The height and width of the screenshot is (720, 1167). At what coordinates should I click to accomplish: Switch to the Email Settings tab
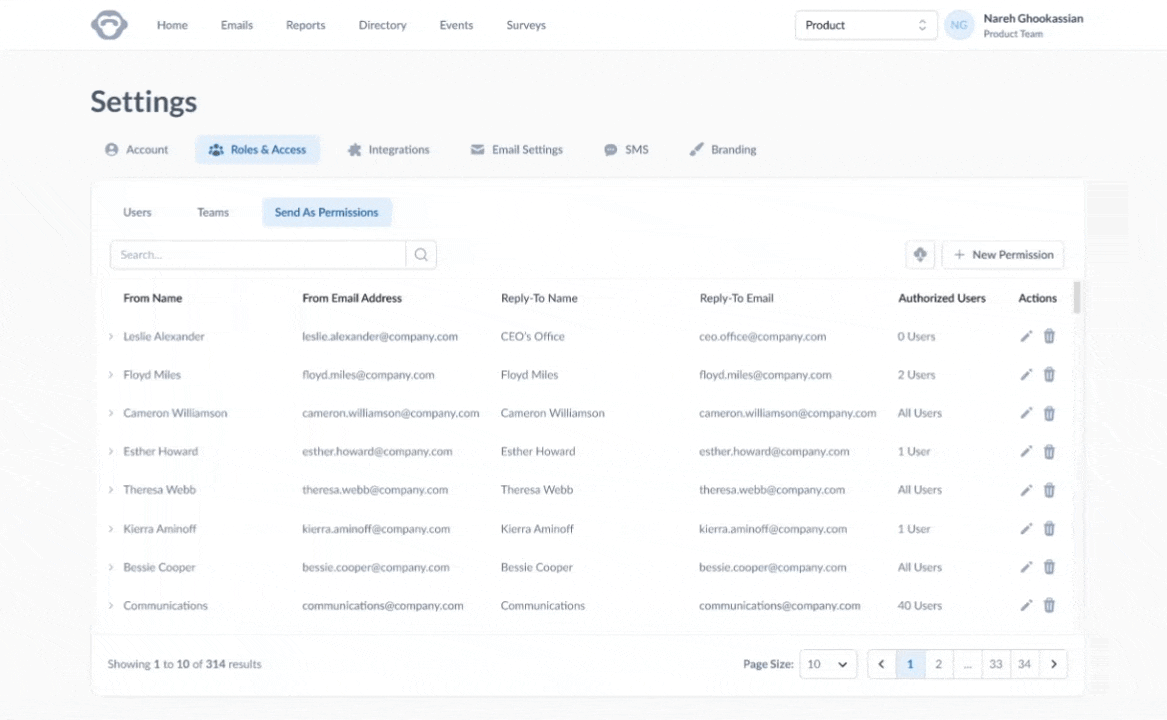point(516,150)
